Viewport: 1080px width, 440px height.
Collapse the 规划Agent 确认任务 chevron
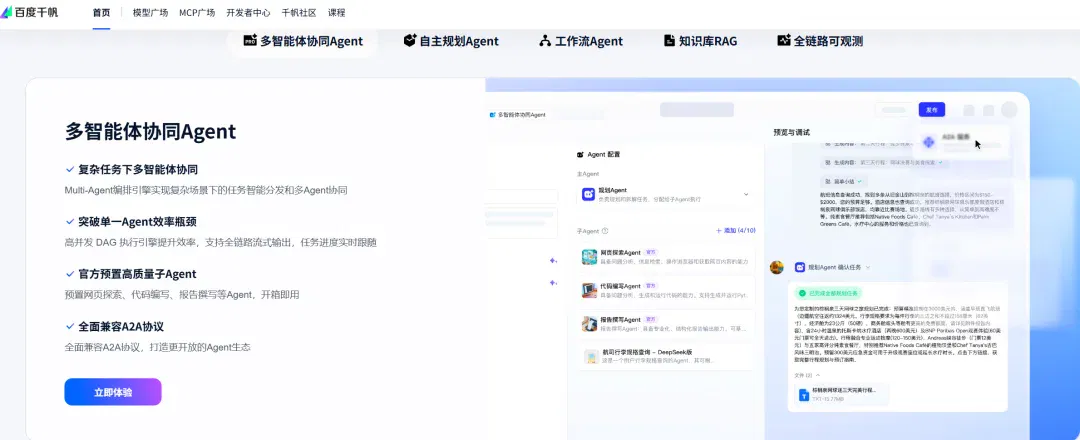868,267
